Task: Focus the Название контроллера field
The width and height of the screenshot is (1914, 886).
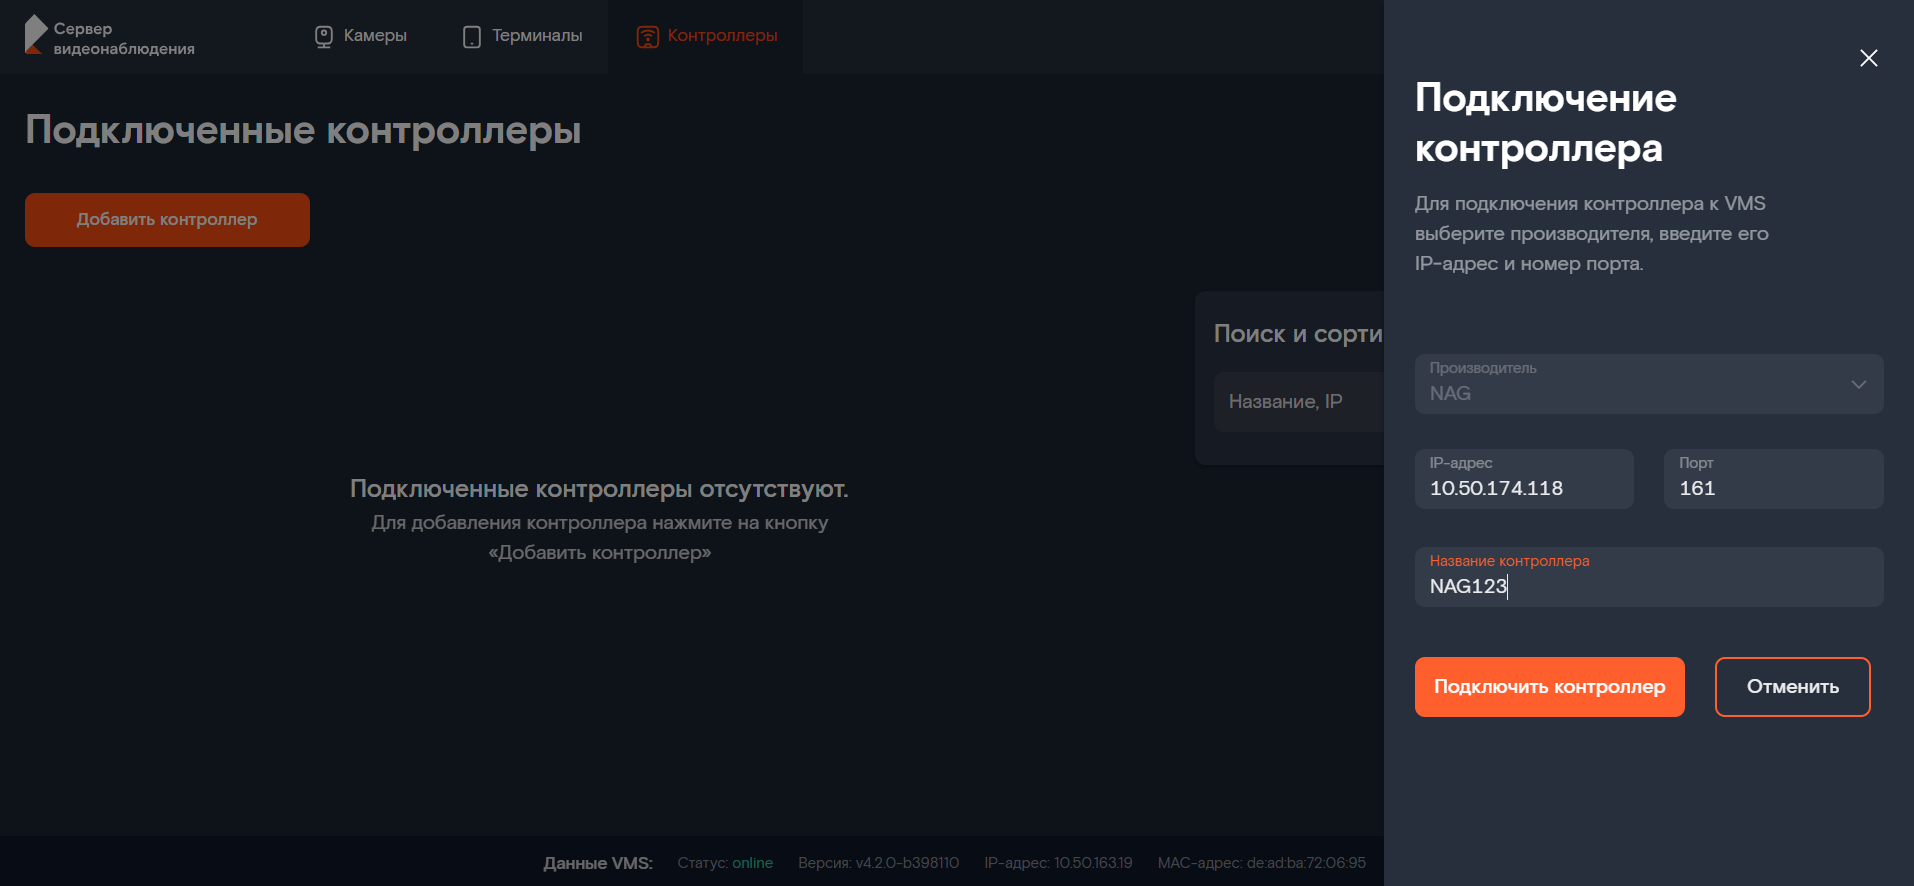Action: [1649, 577]
